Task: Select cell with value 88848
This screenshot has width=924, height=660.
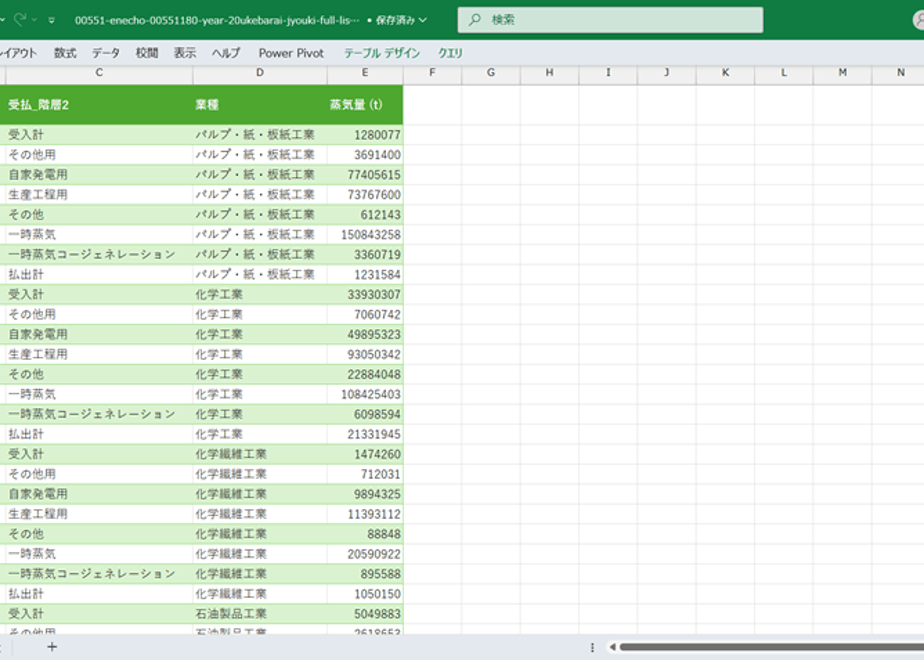Action: [365, 534]
